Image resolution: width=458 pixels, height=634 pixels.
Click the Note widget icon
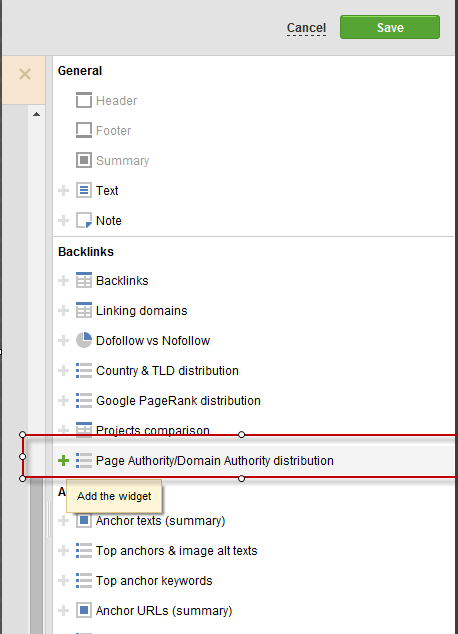pos(84,220)
